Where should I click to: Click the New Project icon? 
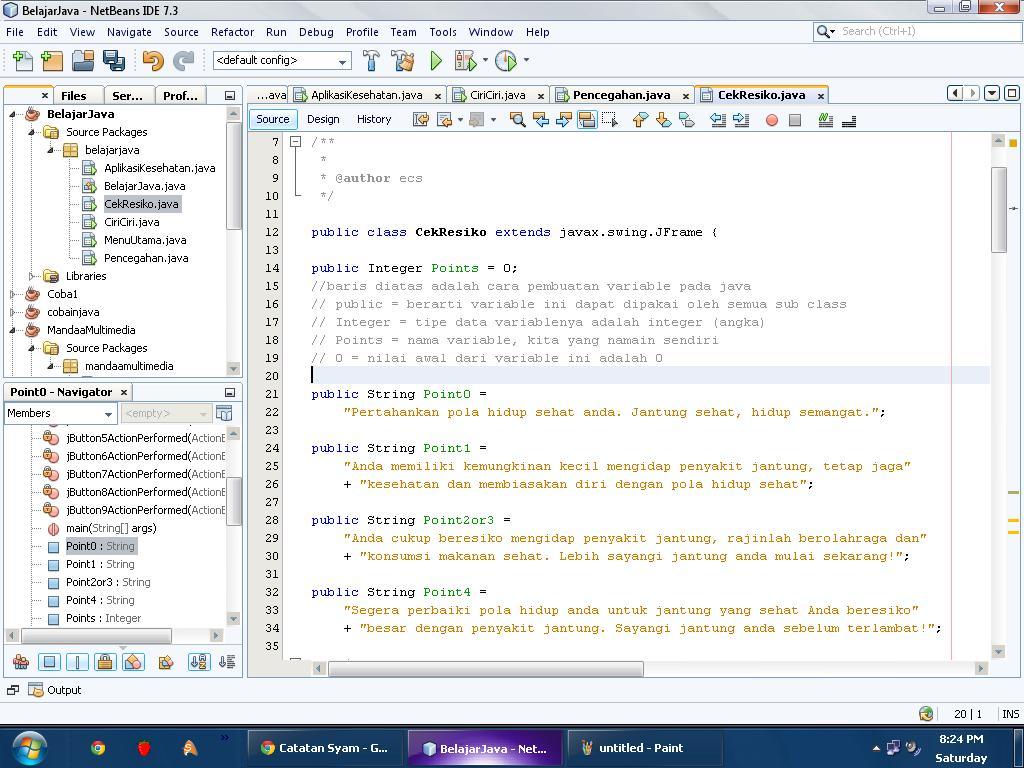coord(52,61)
